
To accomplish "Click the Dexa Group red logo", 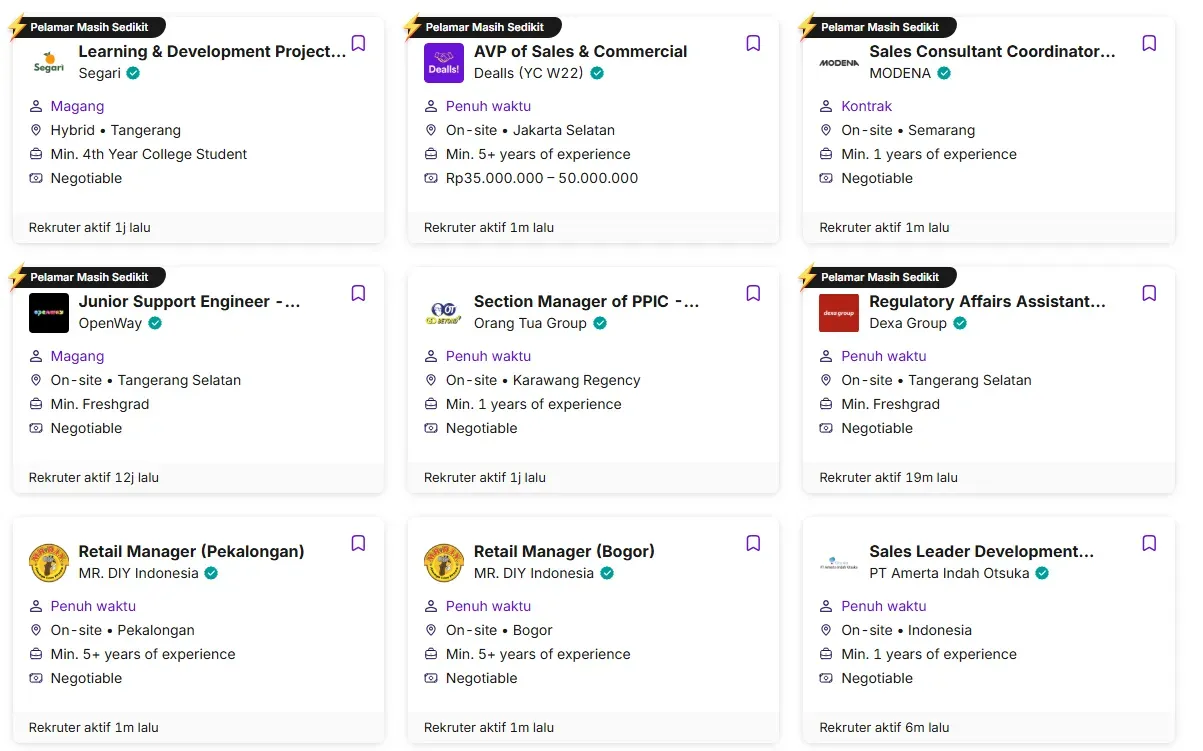I will point(839,313).
